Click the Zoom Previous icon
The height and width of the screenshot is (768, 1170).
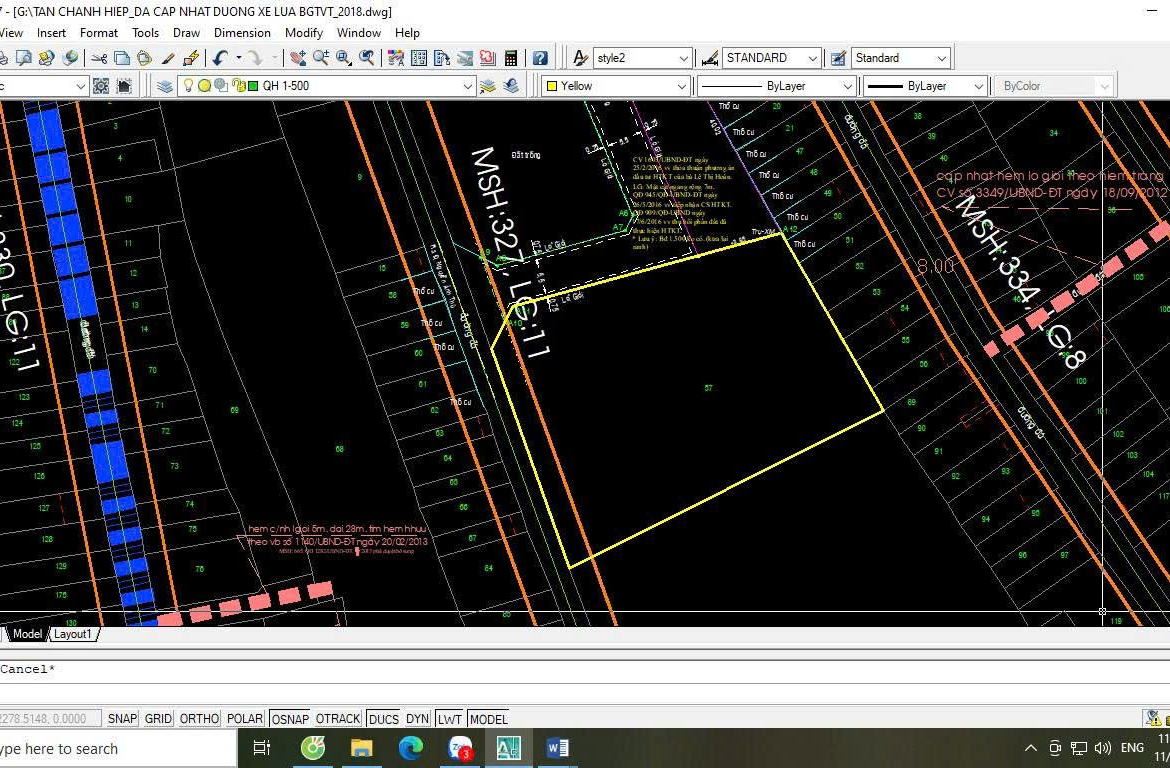pos(368,58)
